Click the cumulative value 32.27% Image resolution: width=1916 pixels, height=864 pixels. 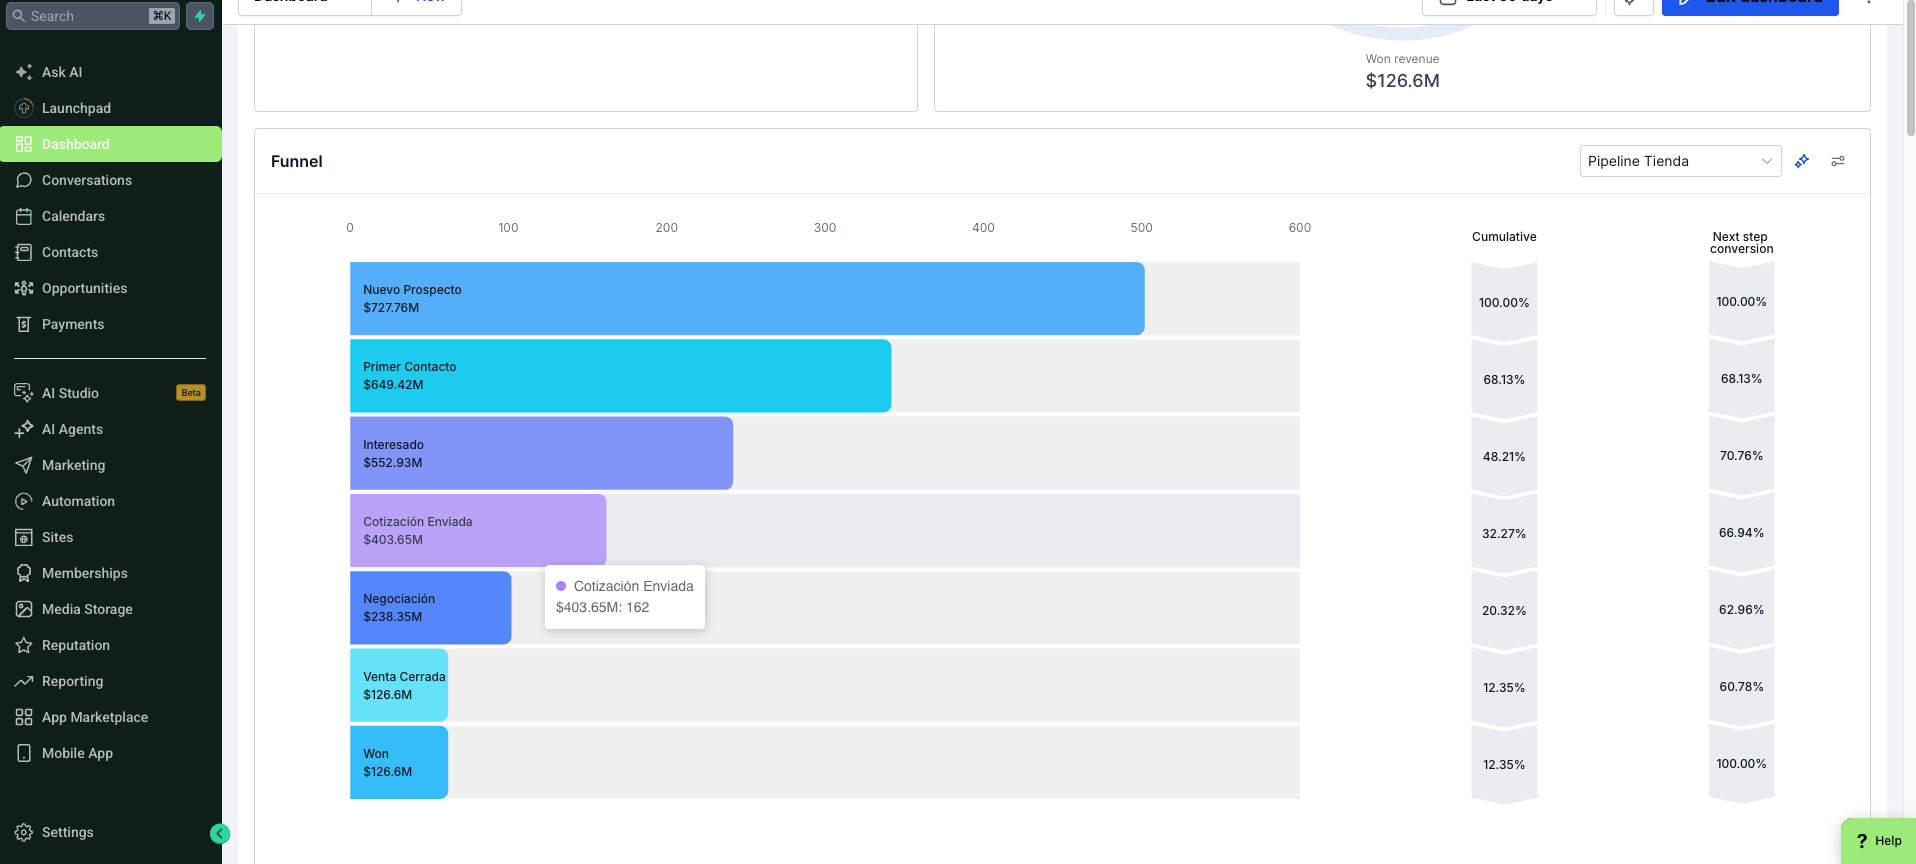[1504, 534]
